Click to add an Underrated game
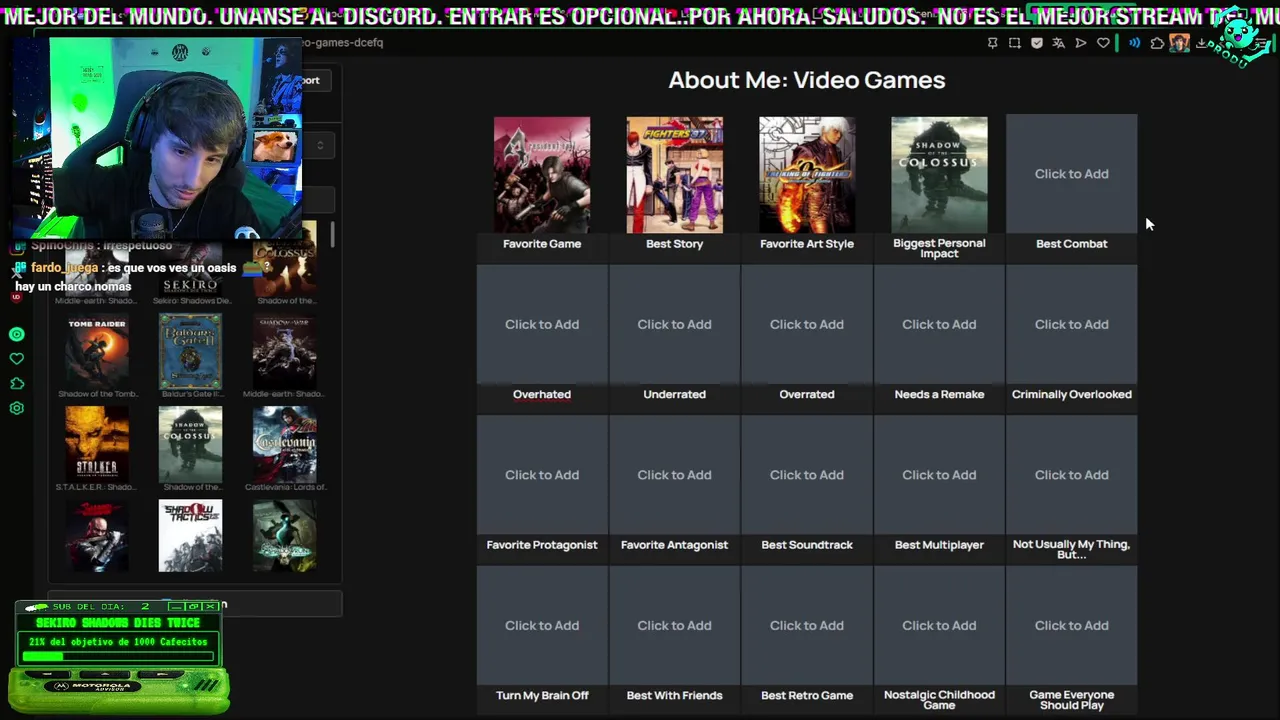1280x720 pixels. click(x=674, y=324)
